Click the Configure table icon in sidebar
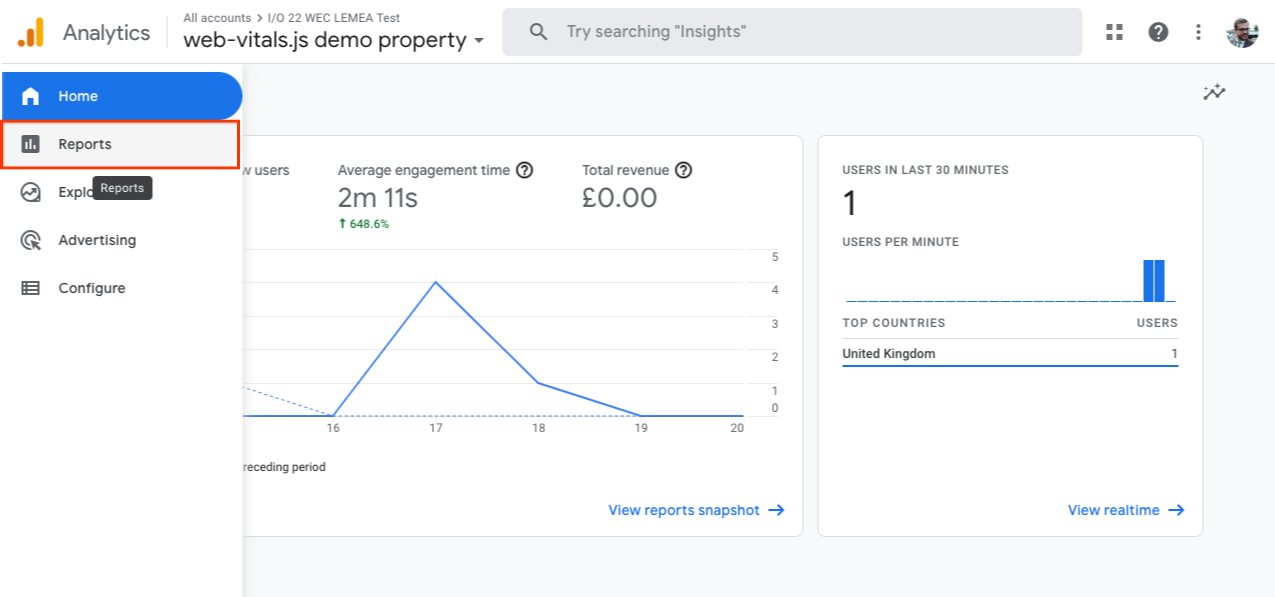 coord(31,288)
